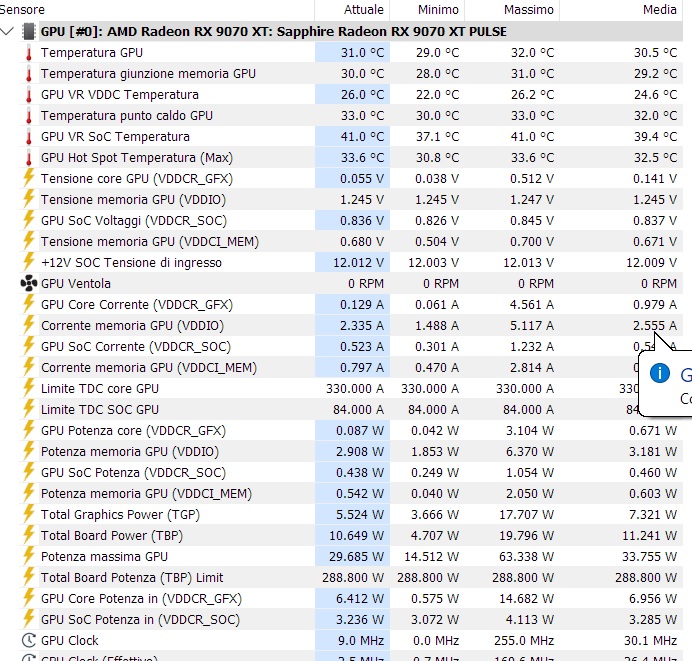Screen dimensions: 692x661
Task: Select Potenza memoria GPU (VDDIO) row
Action: (x=351, y=451)
